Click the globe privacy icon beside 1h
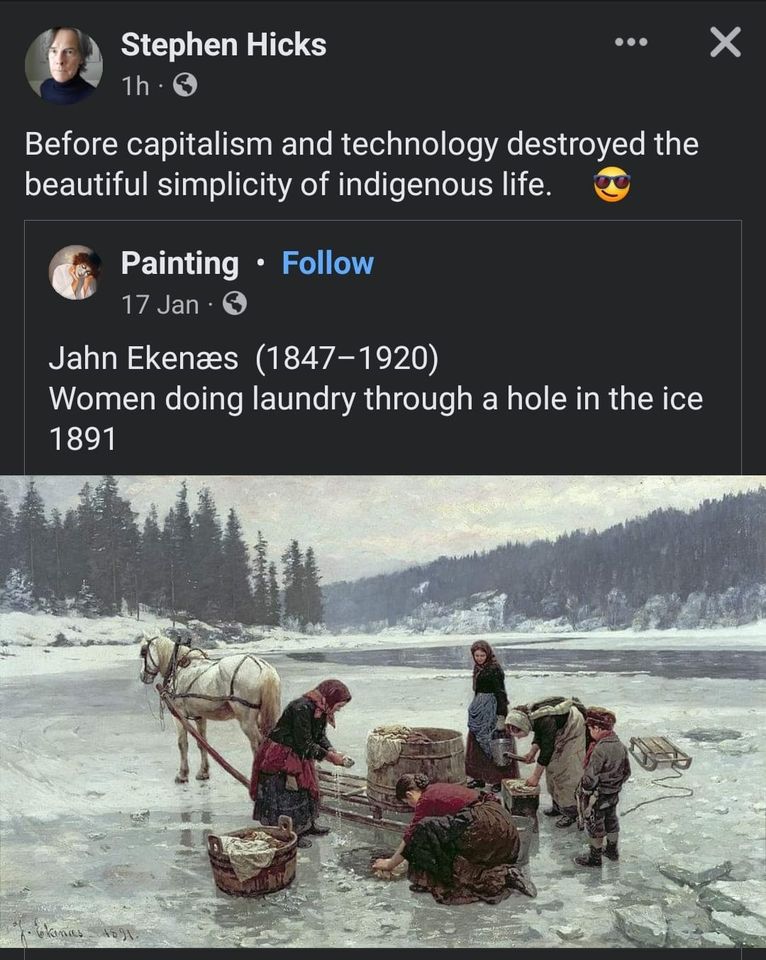 (185, 85)
